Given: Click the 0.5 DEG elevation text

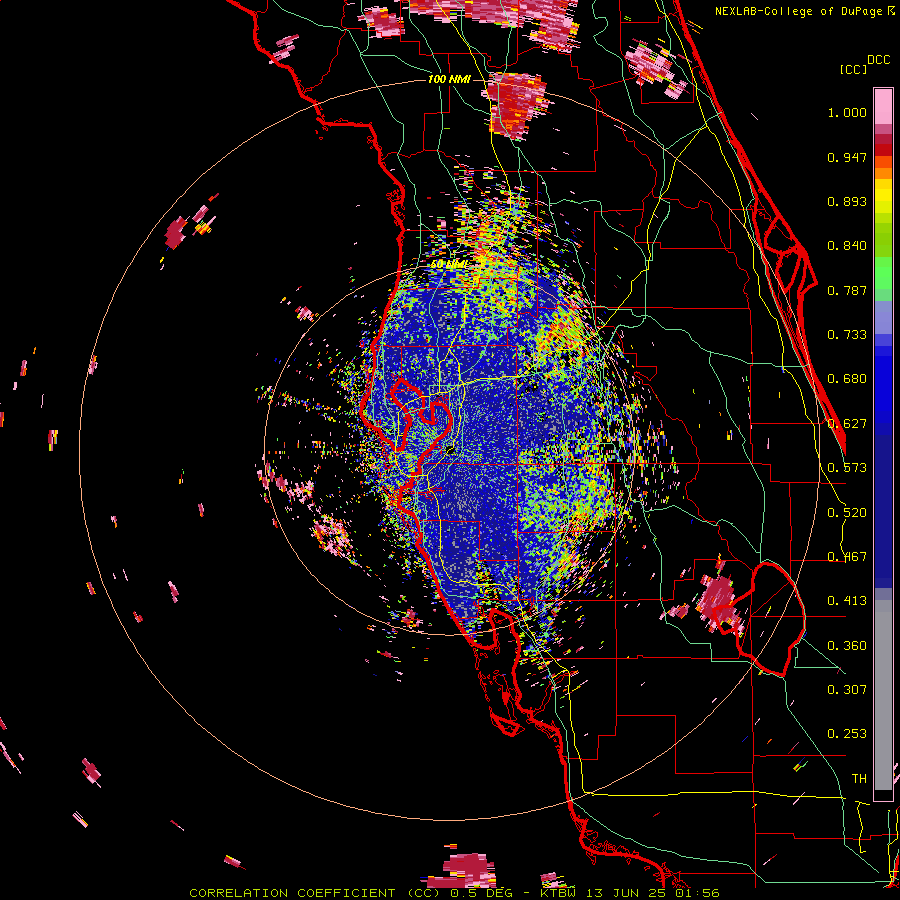Looking at the screenshot, I should 481,893.
